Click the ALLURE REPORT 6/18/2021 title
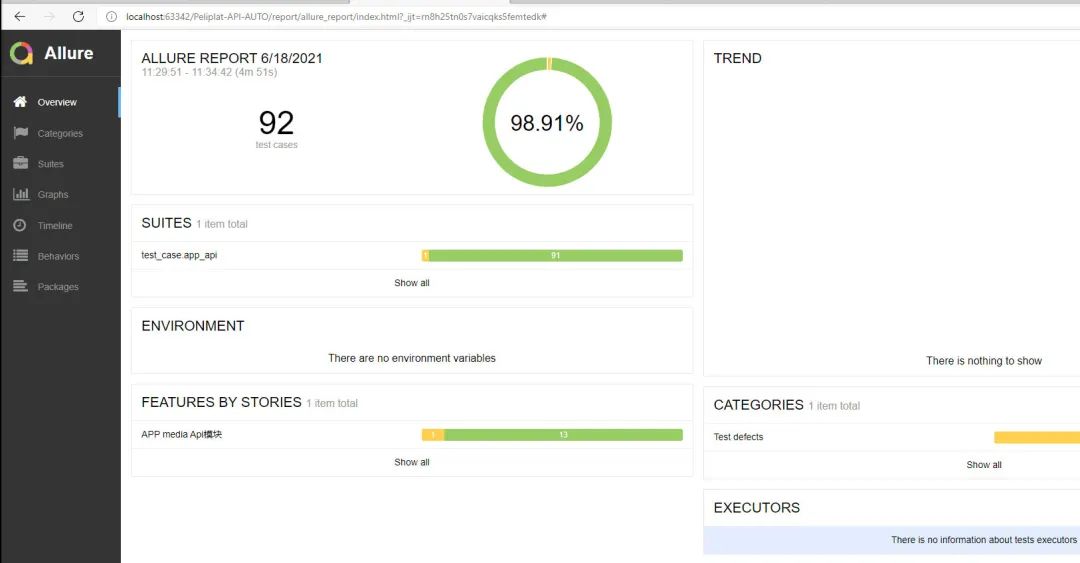 (231, 59)
